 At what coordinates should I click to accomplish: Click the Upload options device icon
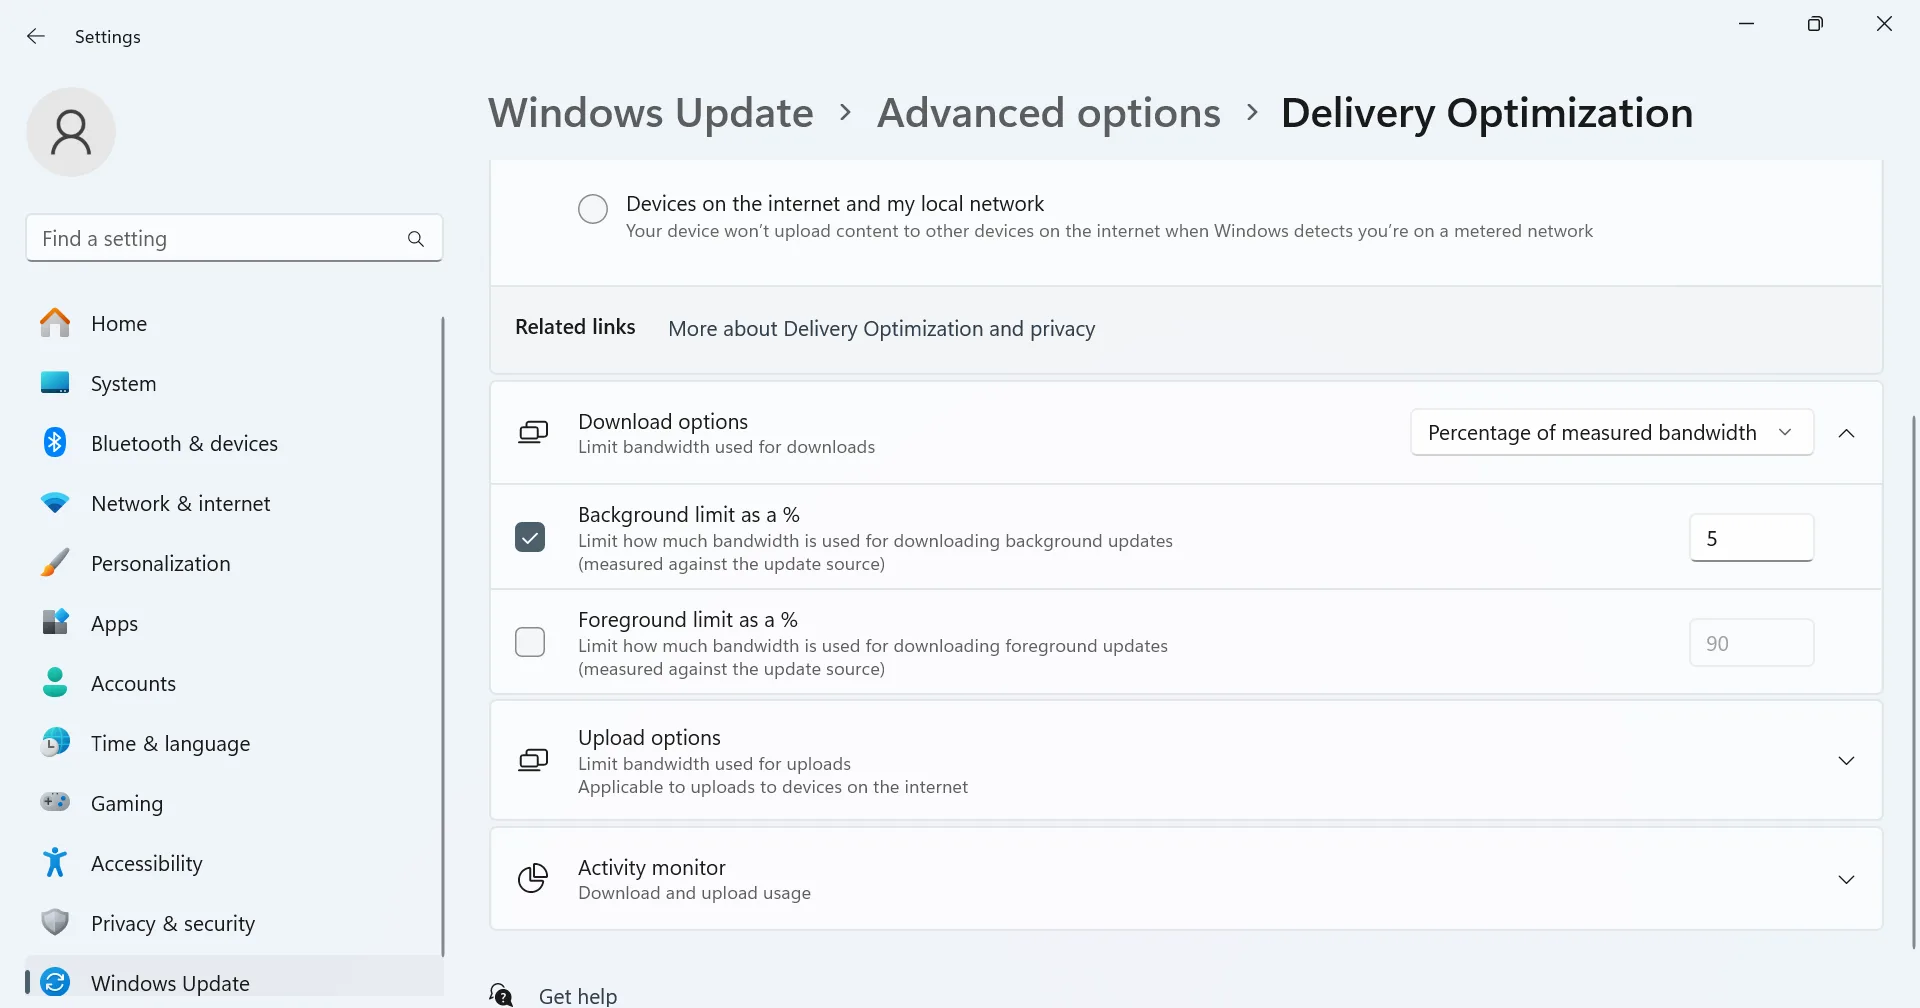pos(533,761)
